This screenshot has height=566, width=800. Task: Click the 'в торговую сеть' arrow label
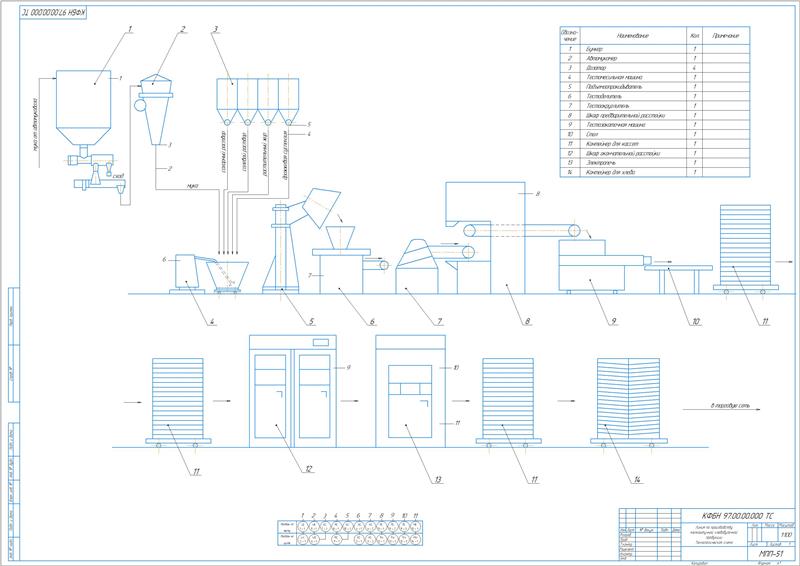(x=730, y=406)
